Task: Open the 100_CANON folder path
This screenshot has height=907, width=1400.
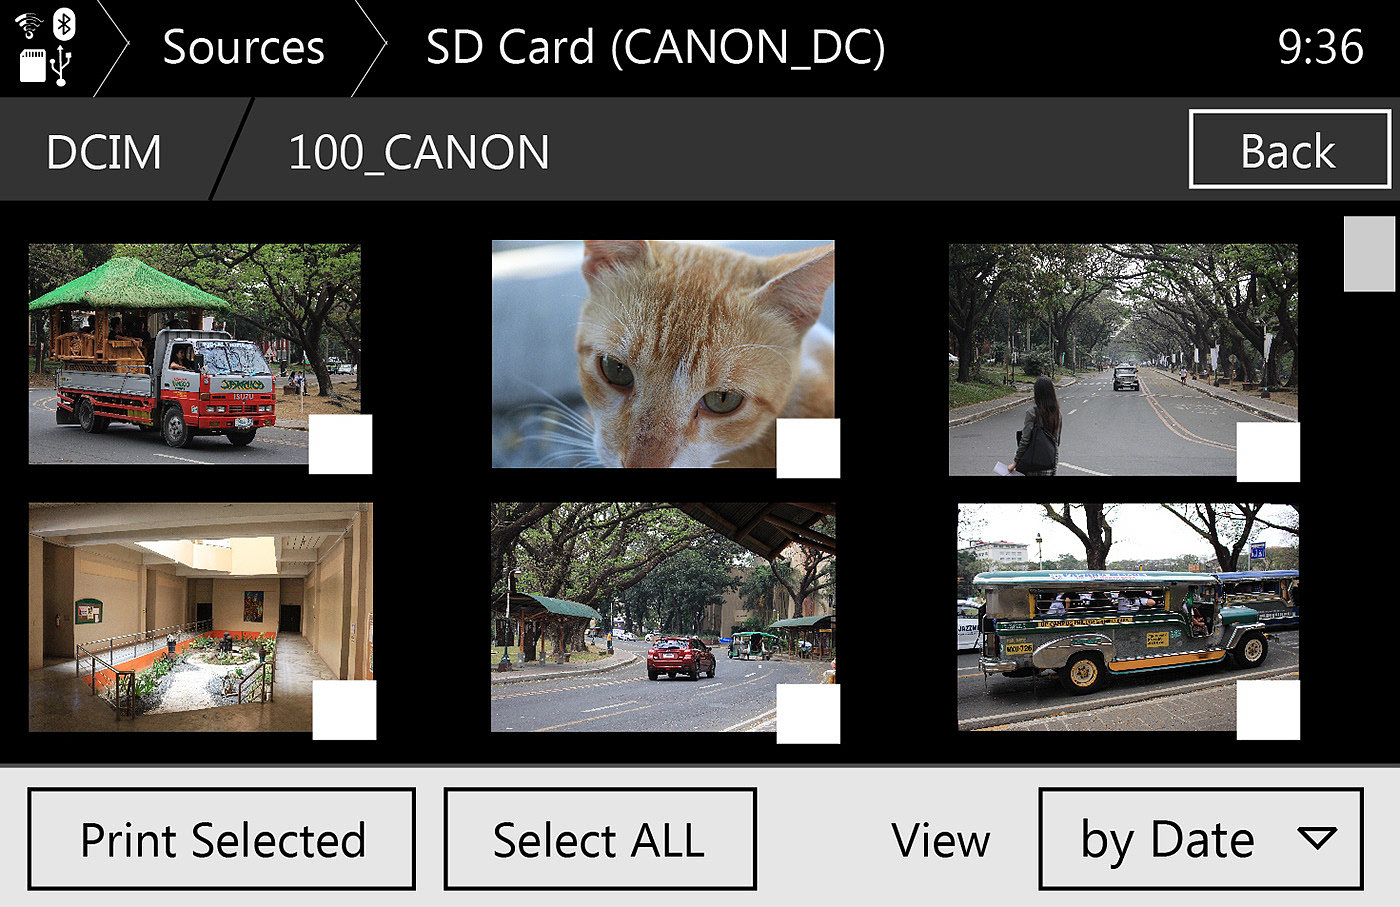Action: coord(419,153)
